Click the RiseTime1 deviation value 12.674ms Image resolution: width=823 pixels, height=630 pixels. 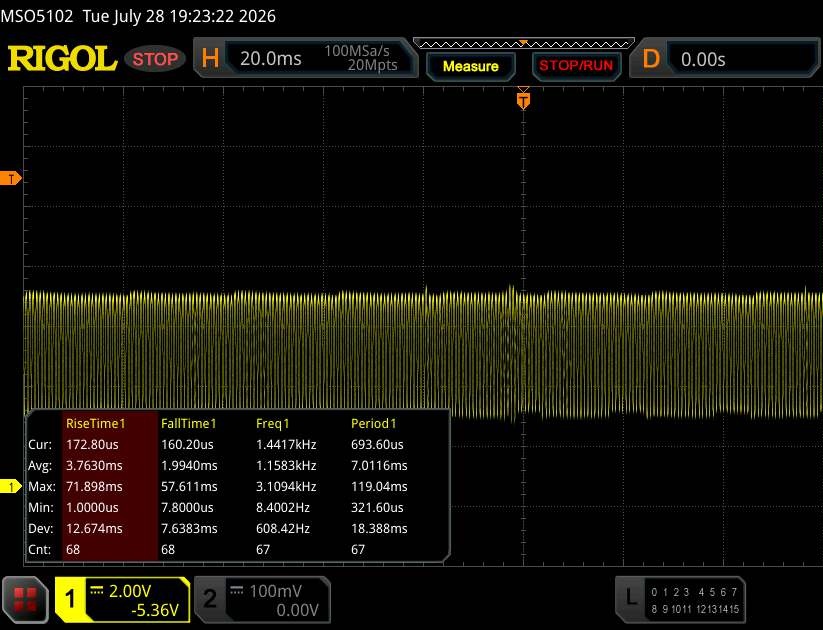pos(94,529)
